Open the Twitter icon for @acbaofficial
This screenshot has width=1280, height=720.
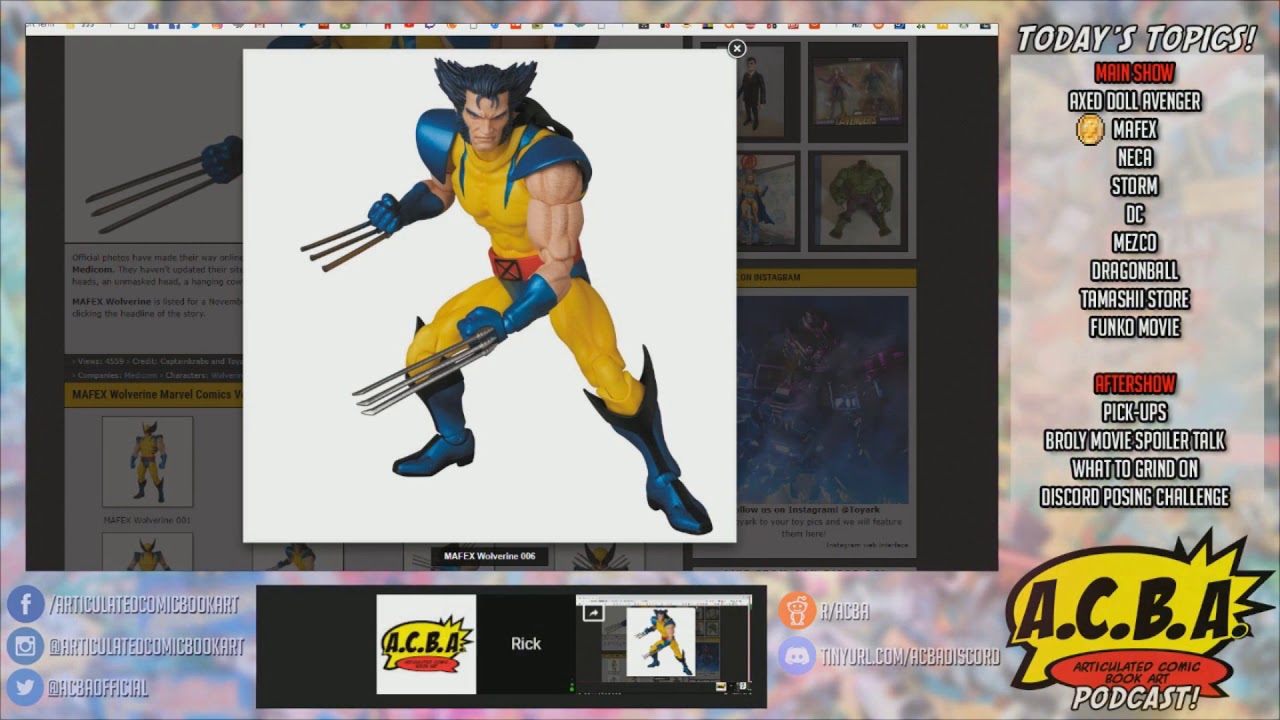[x=25, y=688]
